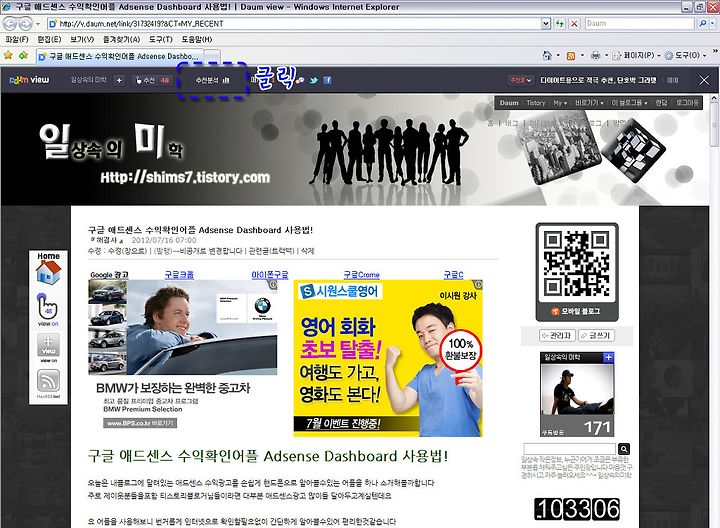Open the 페이지(P) page menu dropdown
The image size is (720, 528).
pos(637,56)
